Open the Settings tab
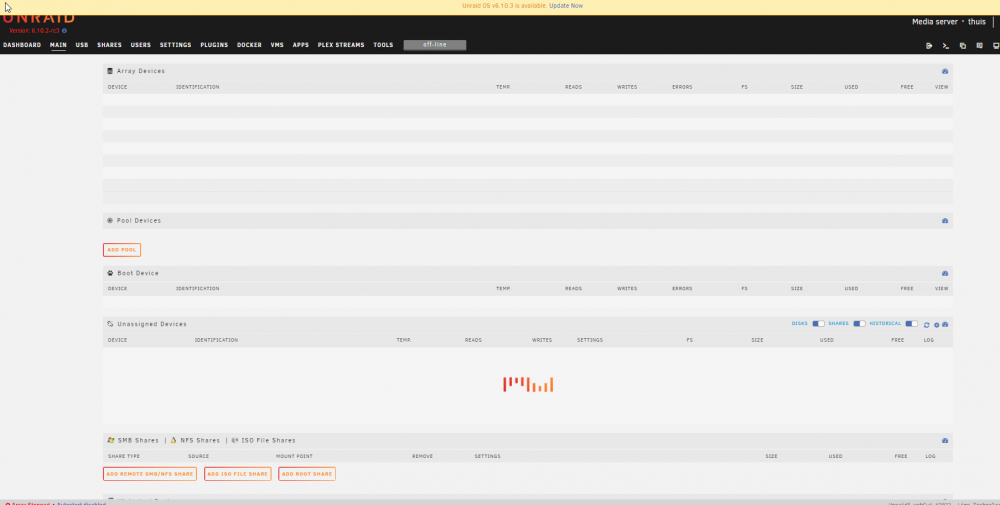The width and height of the screenshot is (1000, 505). [x=175, y=45]
